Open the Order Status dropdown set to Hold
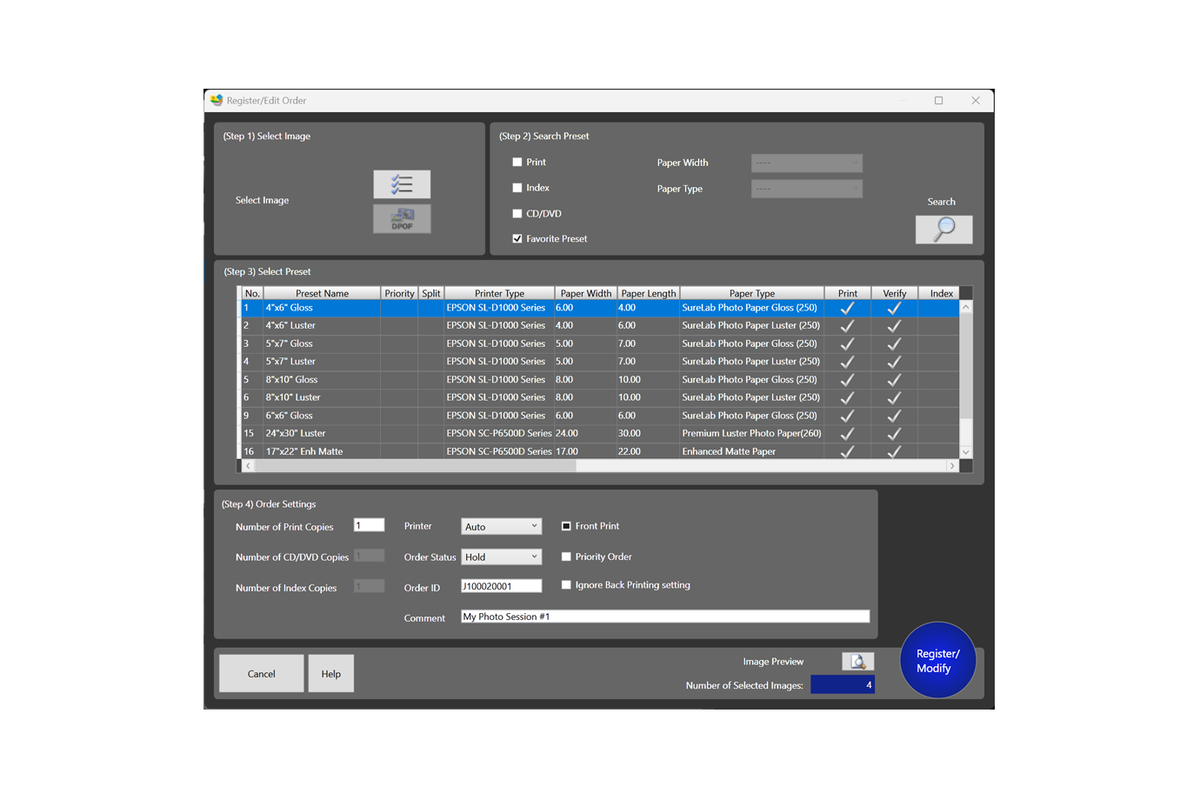The image size is (1200, 800). point(501,557)
